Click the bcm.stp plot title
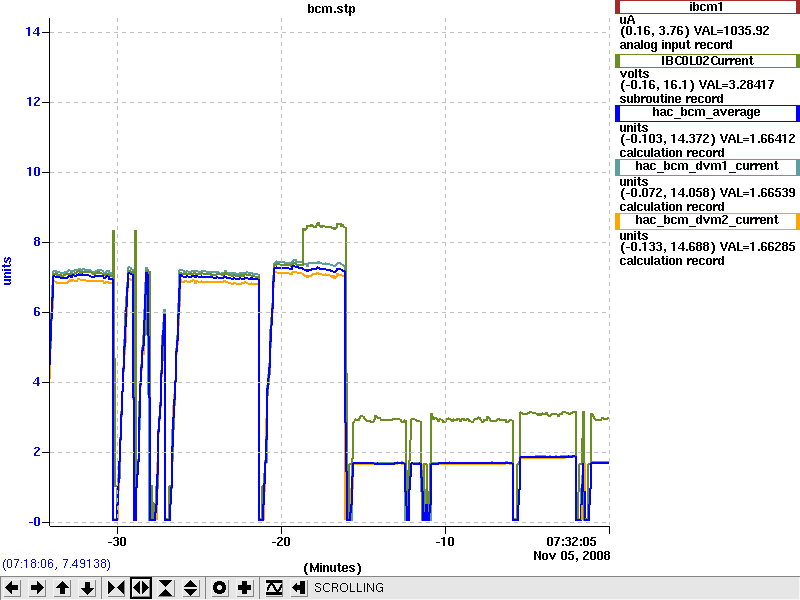Screen dimensions: 800x600 [x=331, y=9]
